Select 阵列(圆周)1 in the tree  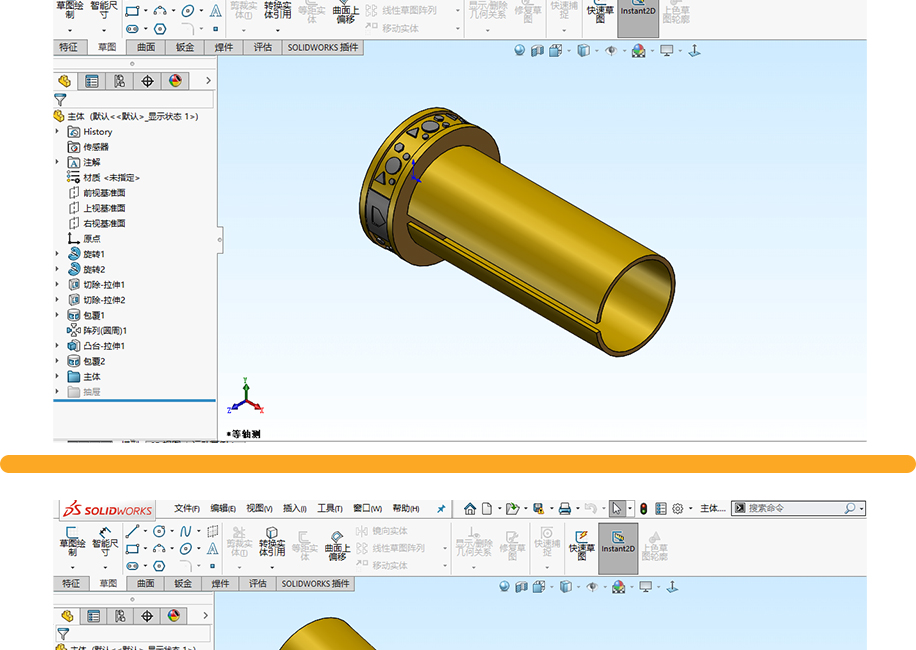97,330
